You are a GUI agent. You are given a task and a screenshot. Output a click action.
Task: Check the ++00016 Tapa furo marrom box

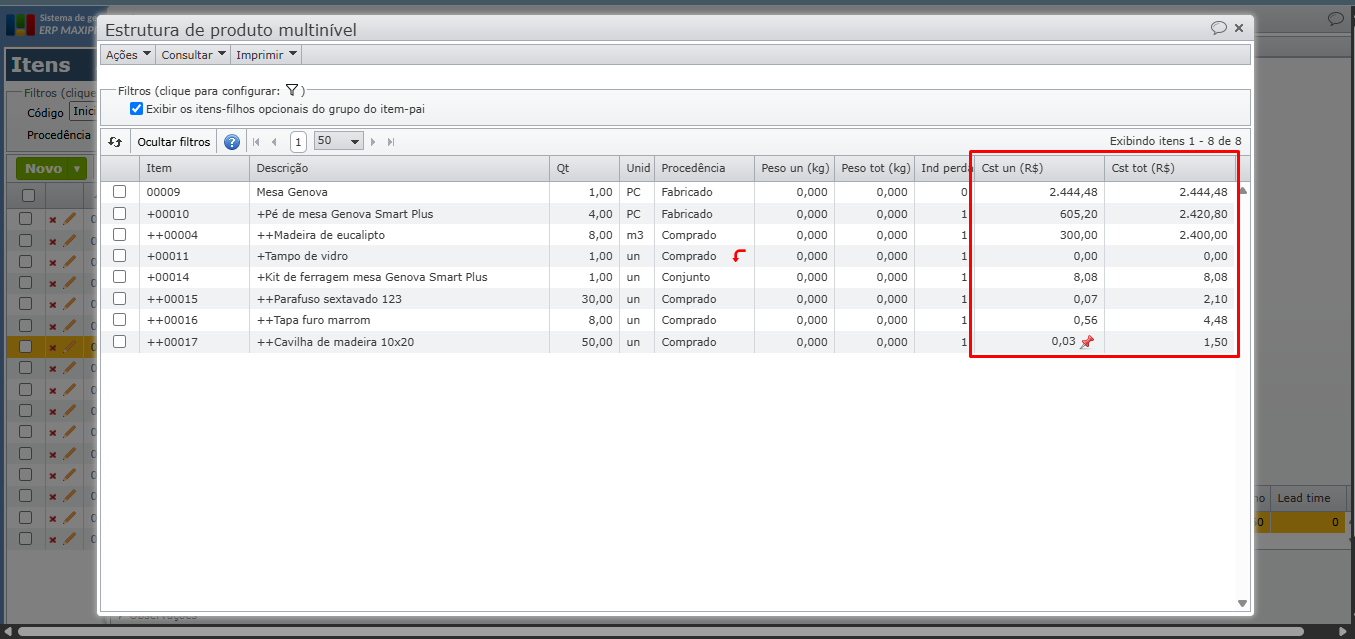pos(120,320)
